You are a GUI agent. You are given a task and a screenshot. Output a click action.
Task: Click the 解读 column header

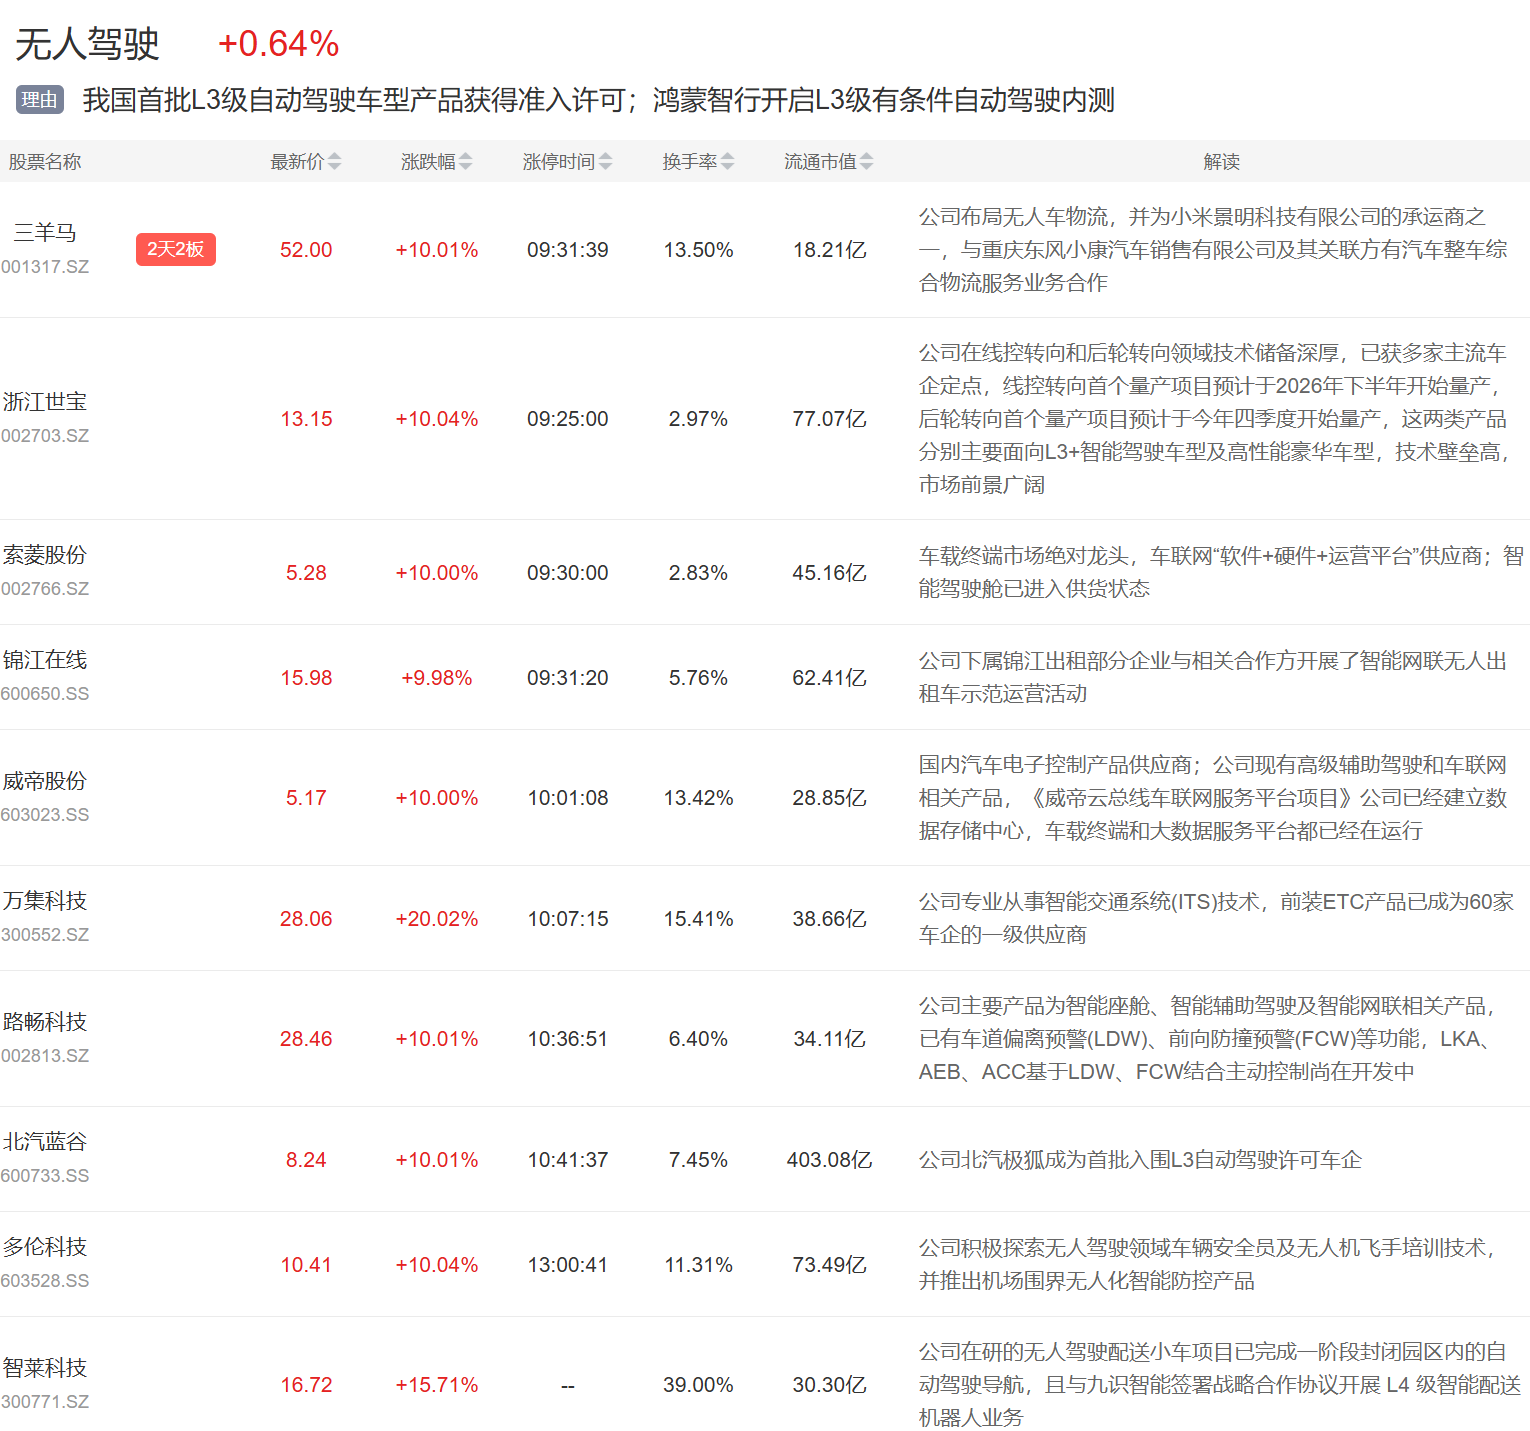1221,162
